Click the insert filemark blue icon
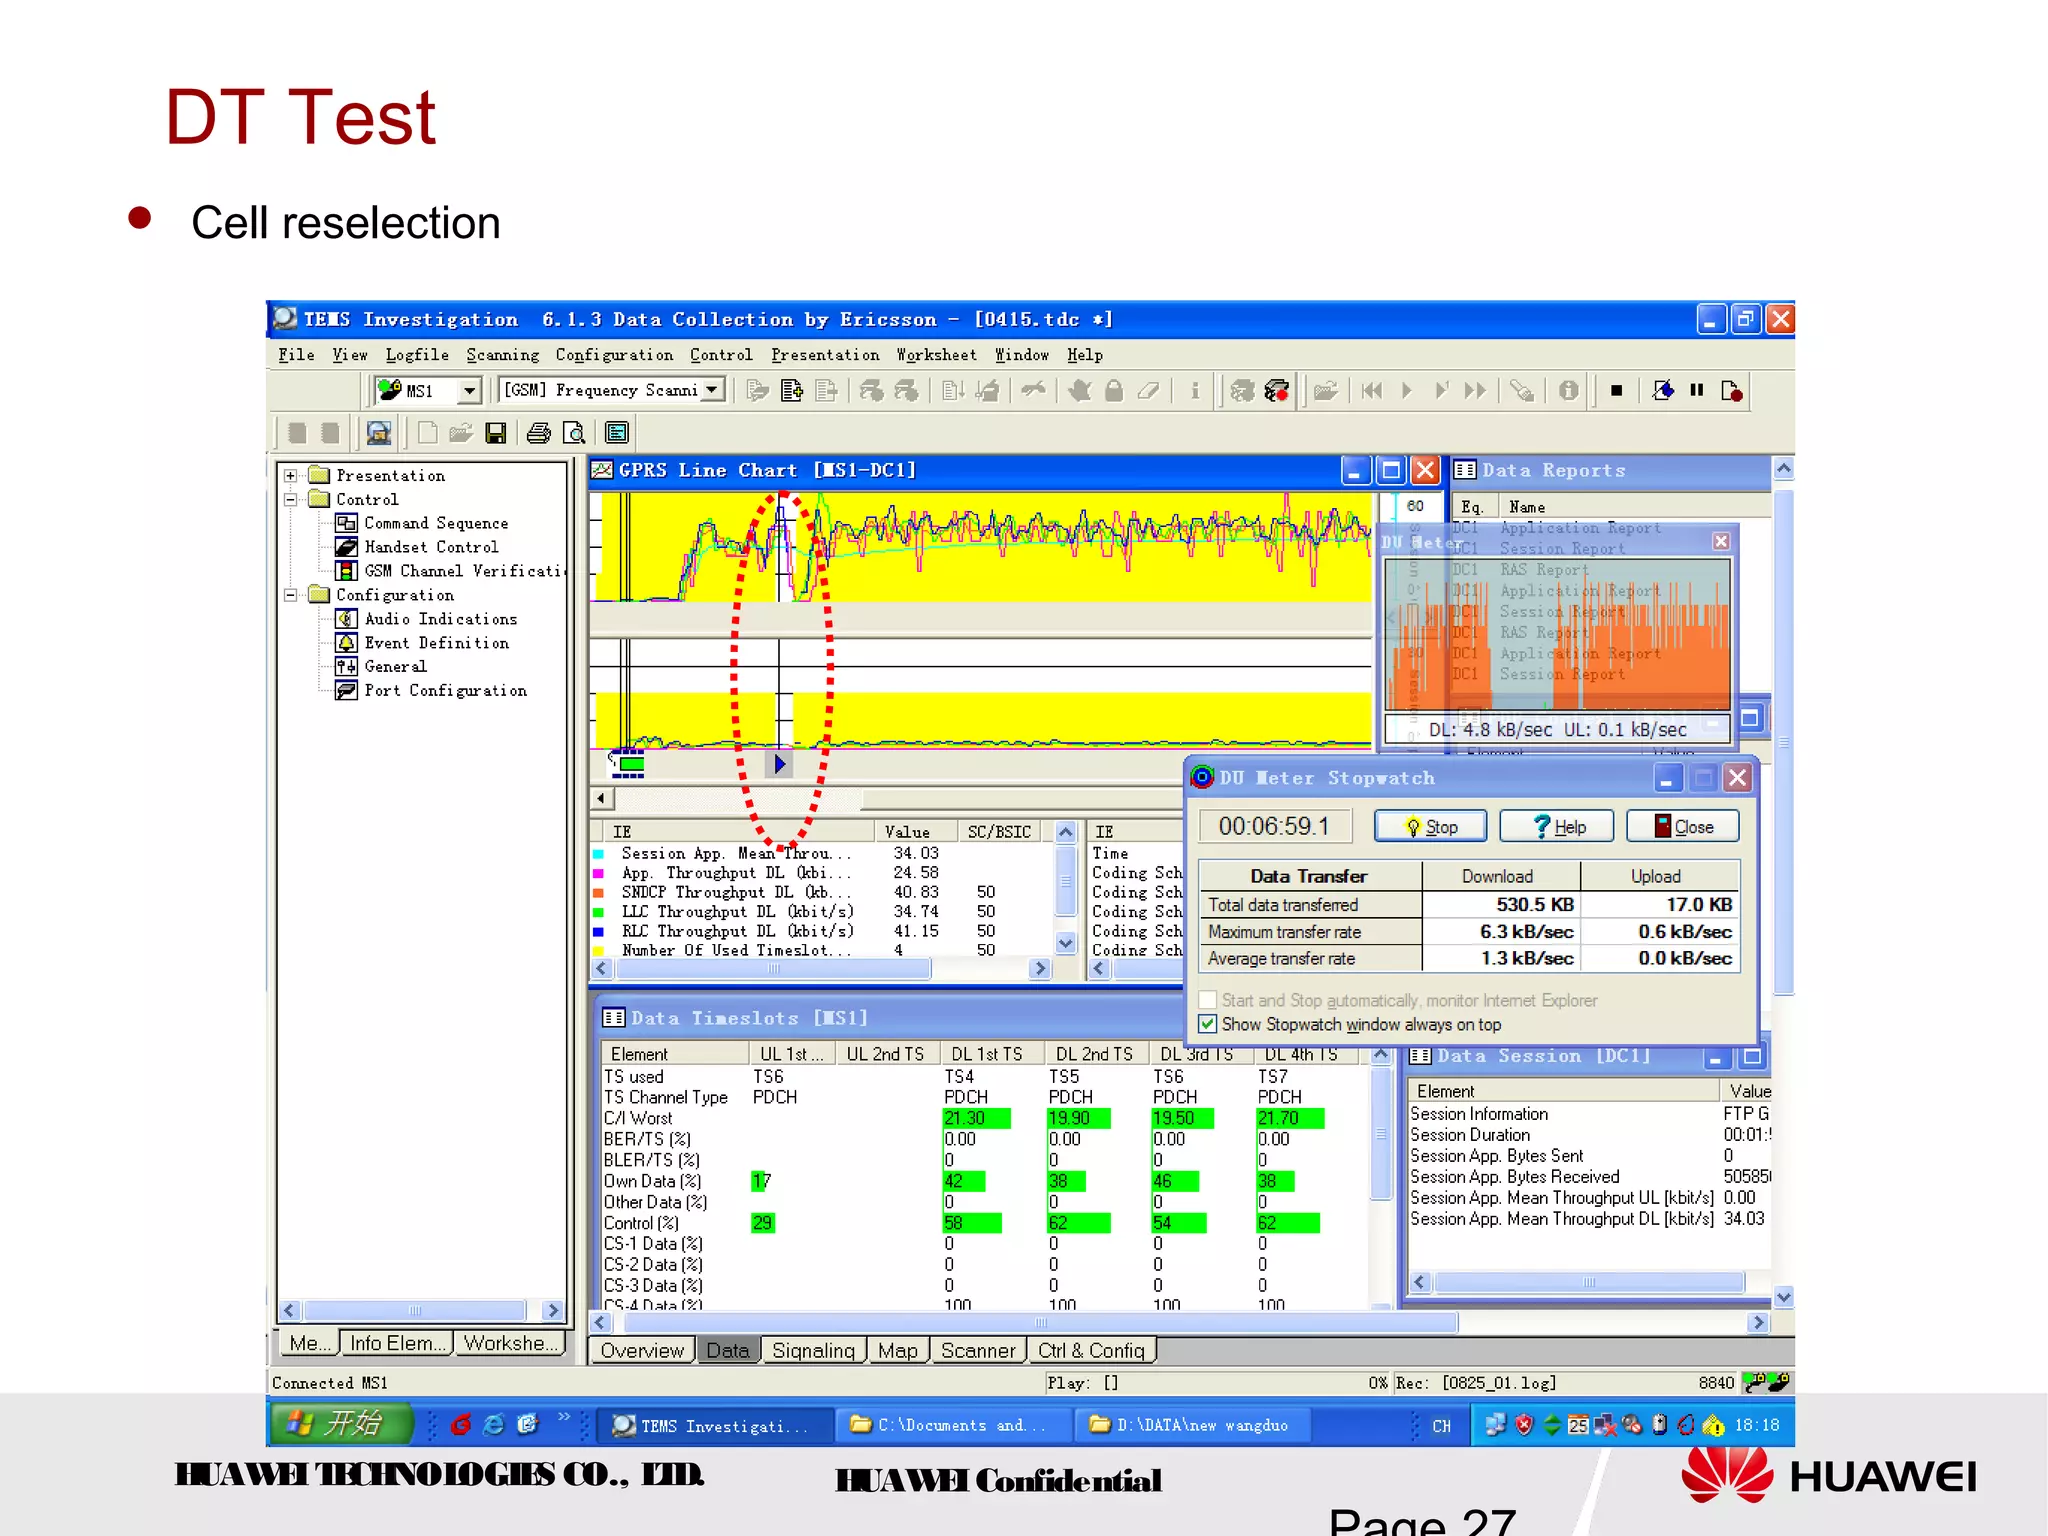2048x1536 pixels. pyautogui.click(x=1663, y=391)
